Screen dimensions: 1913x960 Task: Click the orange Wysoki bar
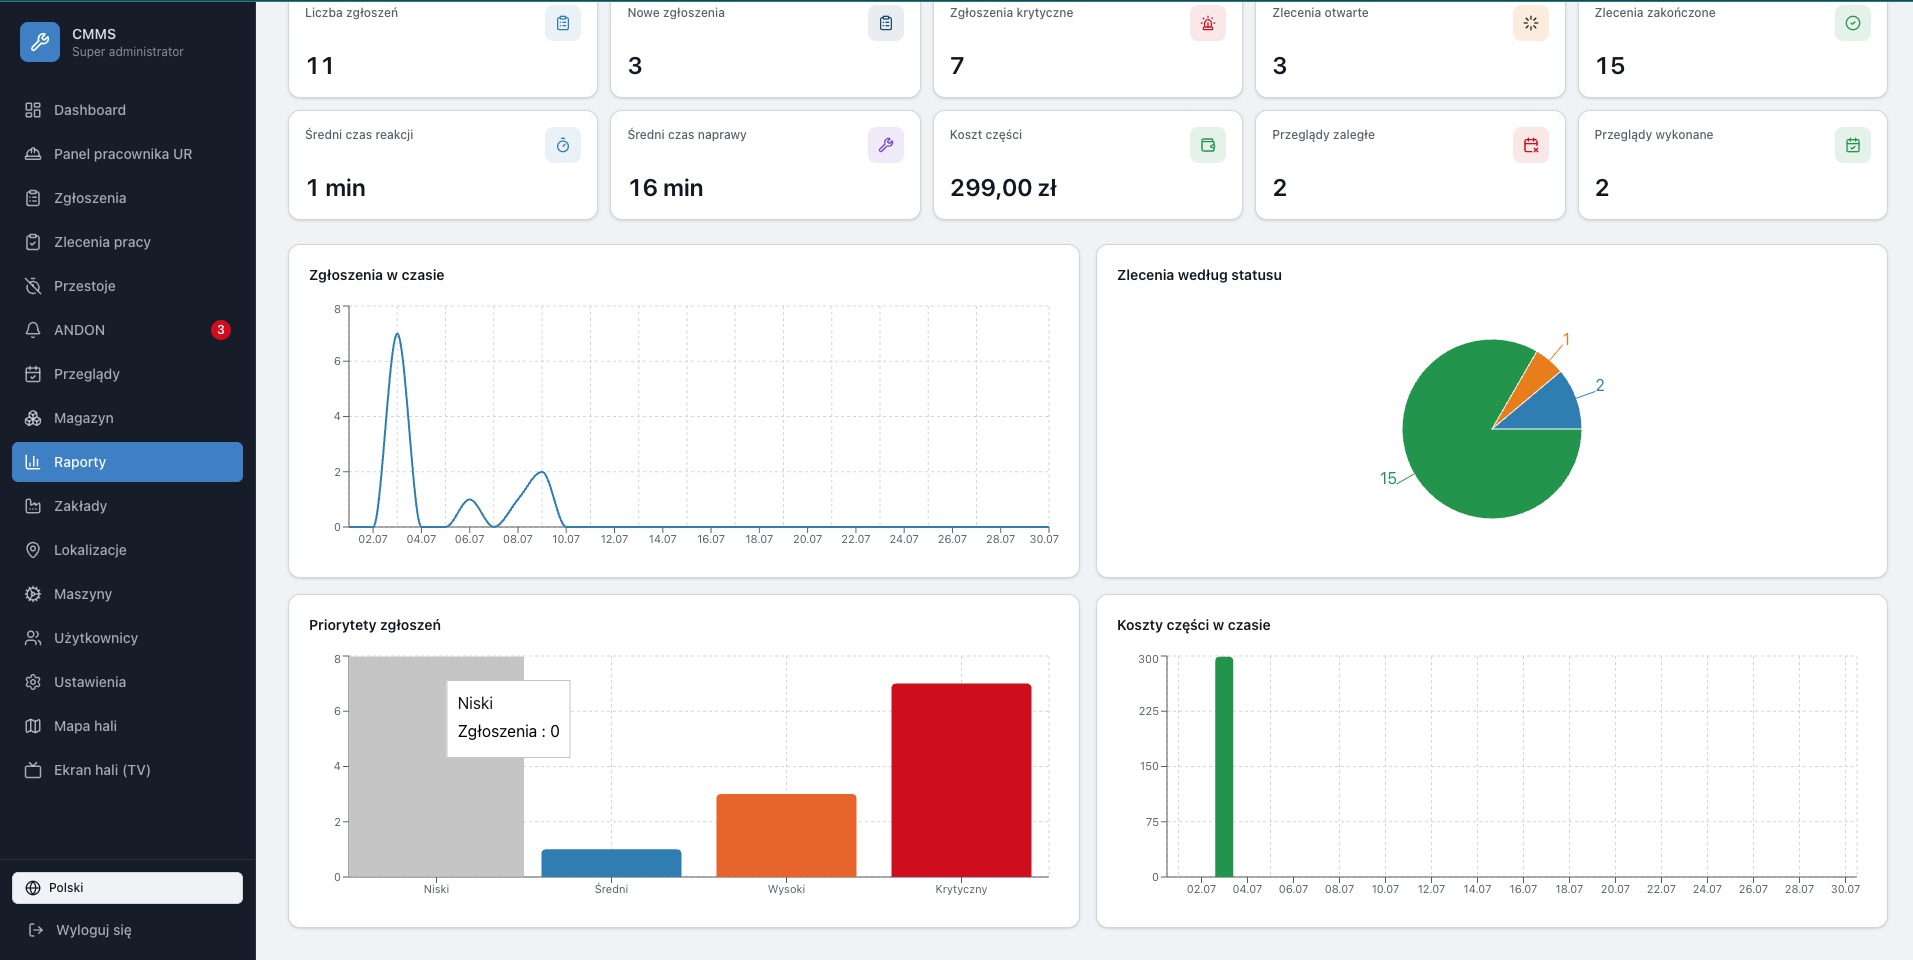tap(786, 835)
